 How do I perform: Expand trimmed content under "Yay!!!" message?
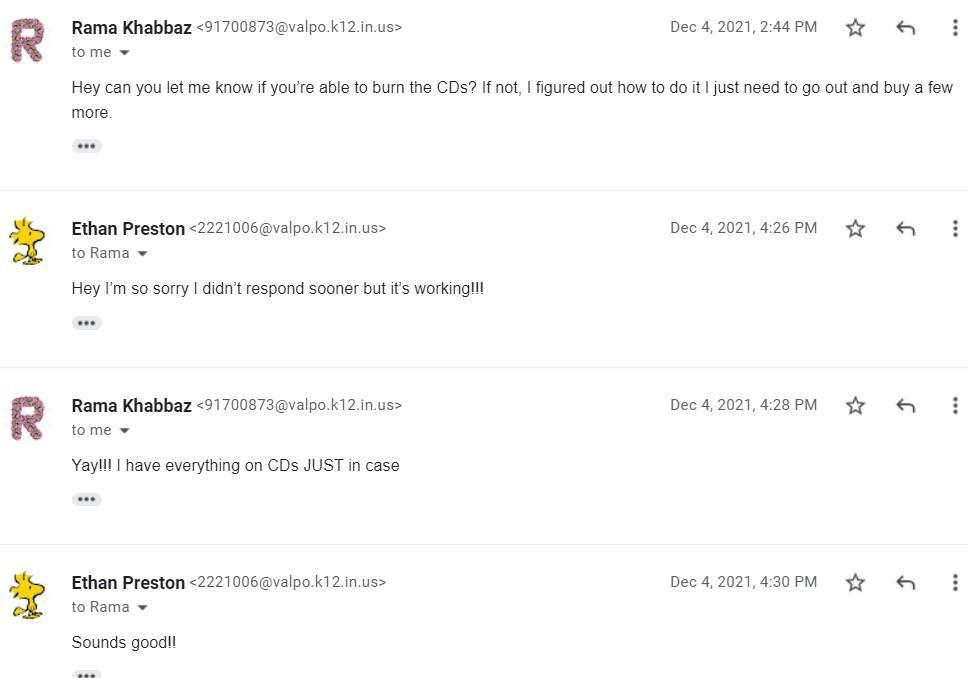[87, 499]
